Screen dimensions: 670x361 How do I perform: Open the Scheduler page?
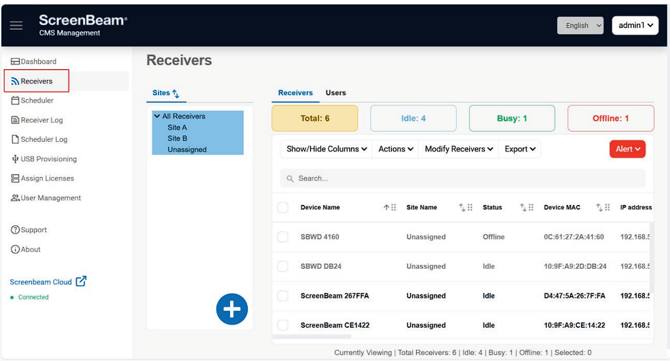click(x=32, y=100)
